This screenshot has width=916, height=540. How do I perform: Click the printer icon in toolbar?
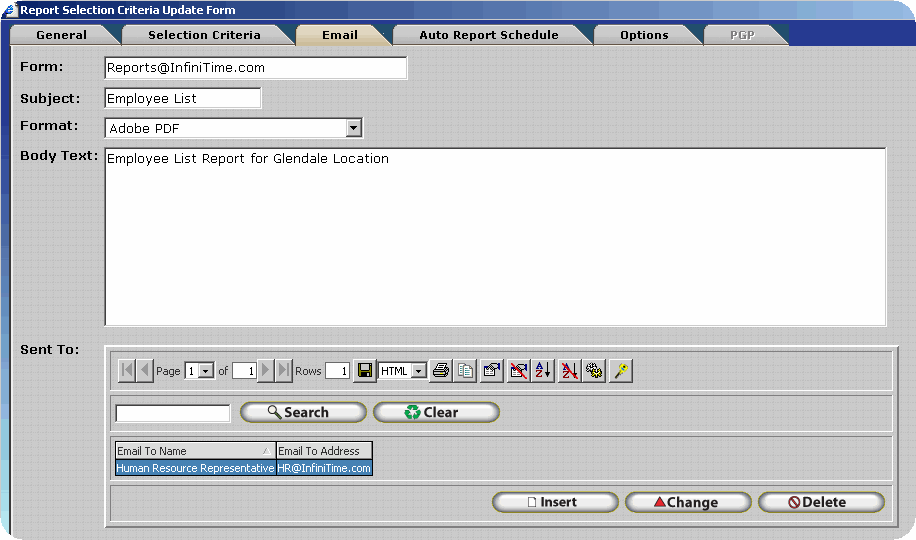click(440, 371)
